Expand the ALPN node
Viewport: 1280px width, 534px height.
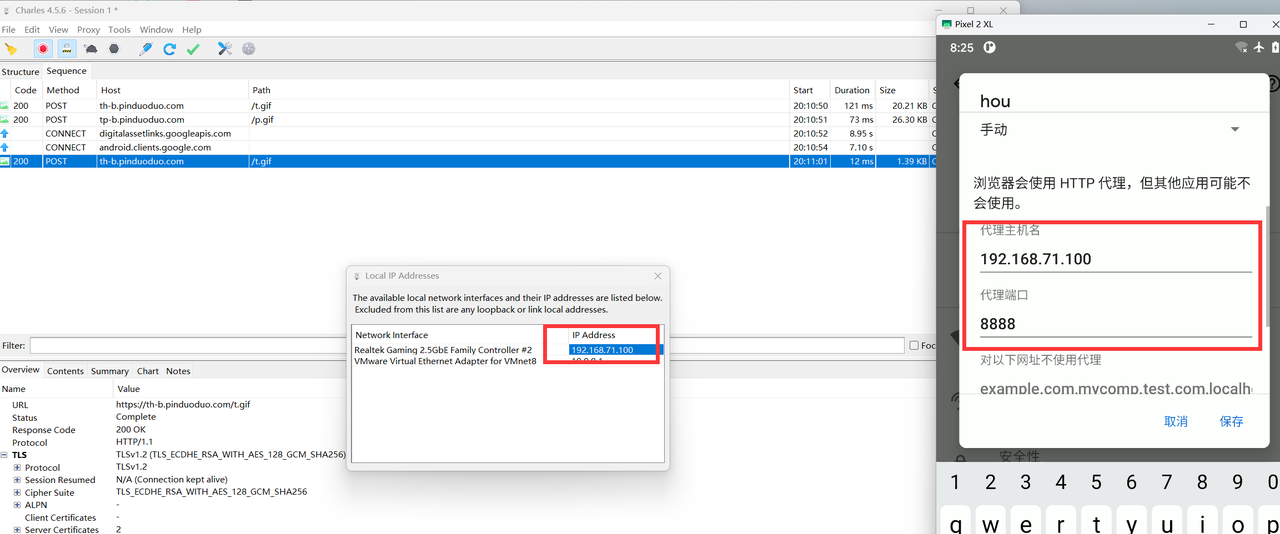pyautogui.click(x=17, y=505)
